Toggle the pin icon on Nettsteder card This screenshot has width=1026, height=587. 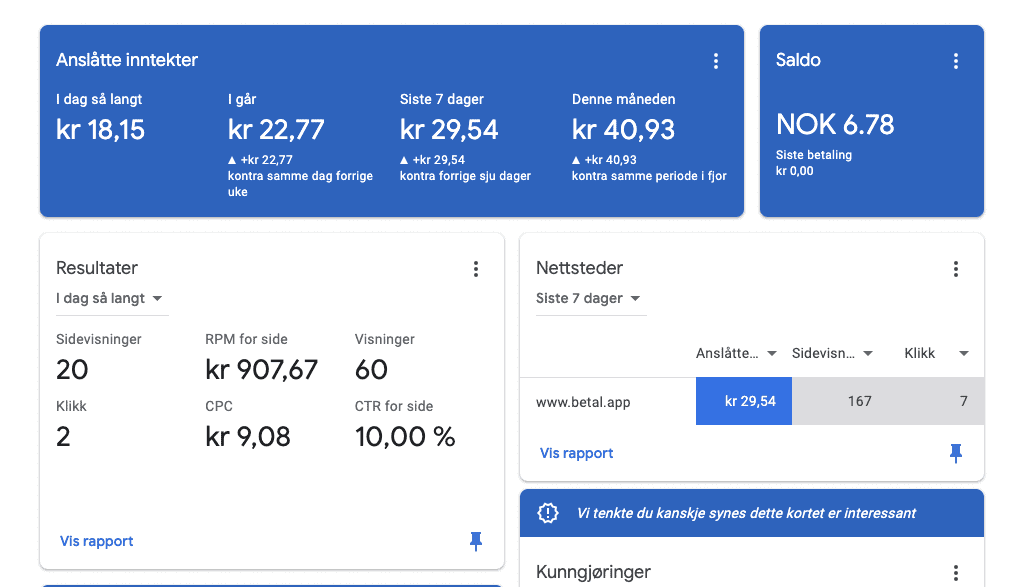click(x=956, y=453)
